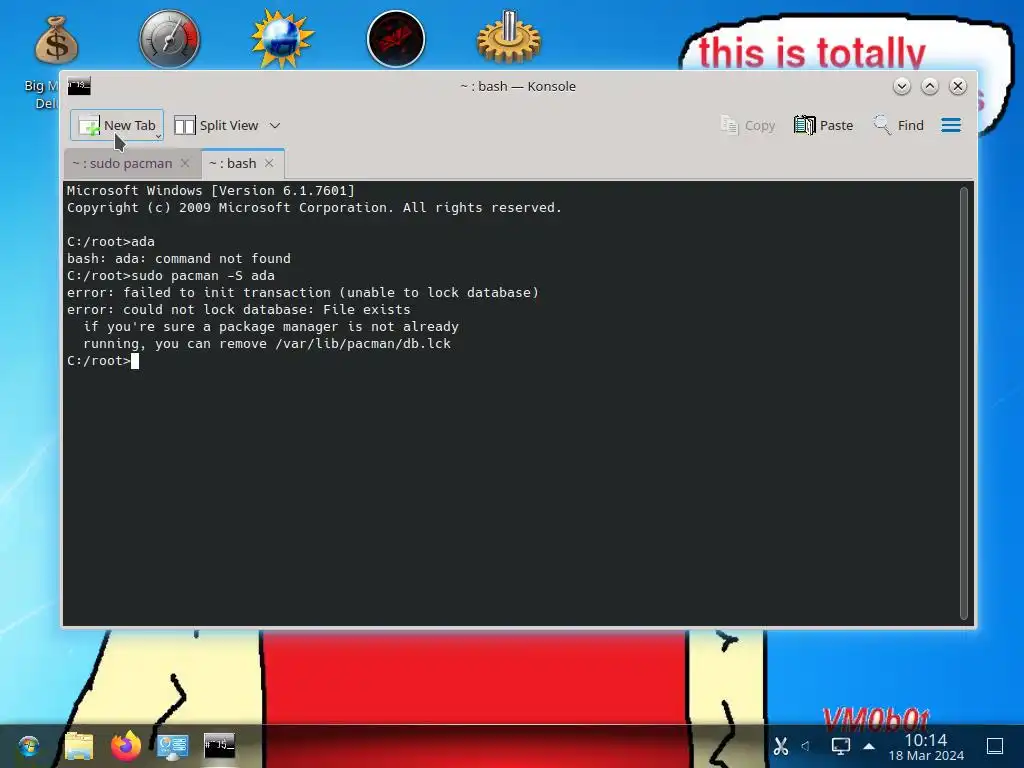Screen dimensions: 1024x768
Task: Launch Firefox from the taskbar
Action: click(x=126, y=746)
